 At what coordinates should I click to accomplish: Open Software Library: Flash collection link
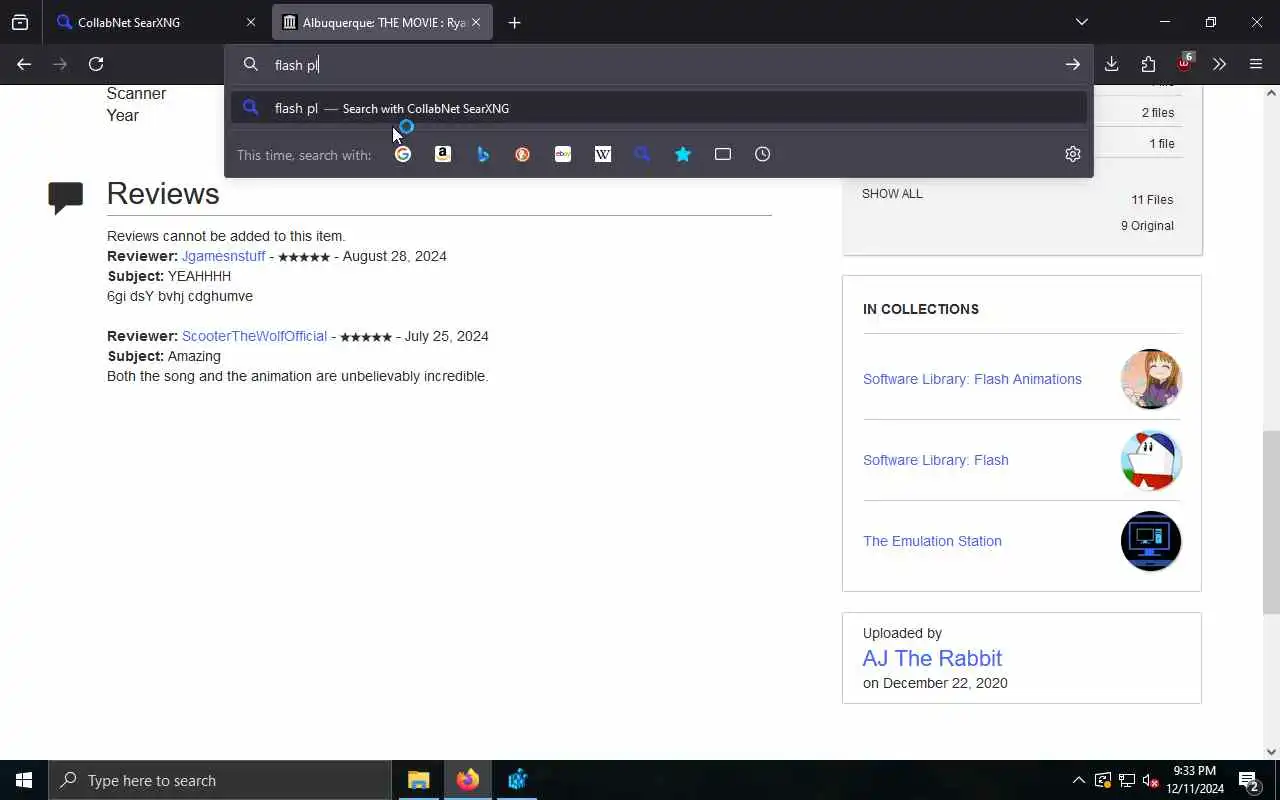[x=935, y=460]
